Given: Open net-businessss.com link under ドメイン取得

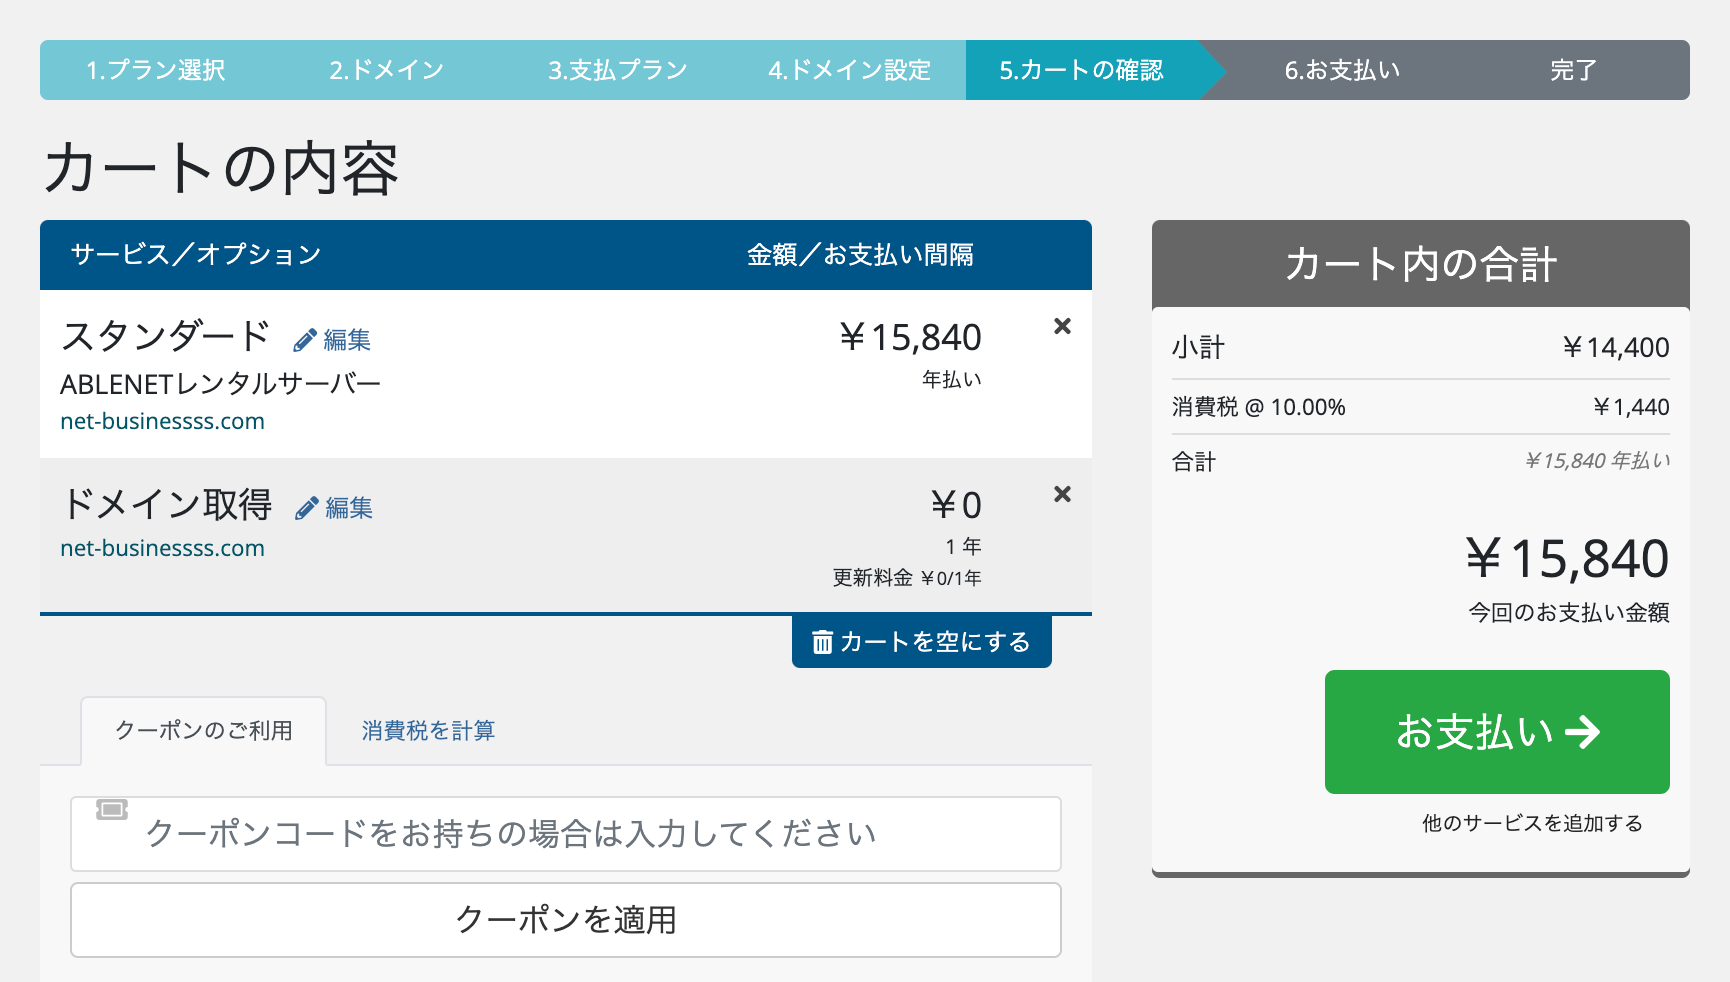Looking at the screenshot, I should point(162,548).
